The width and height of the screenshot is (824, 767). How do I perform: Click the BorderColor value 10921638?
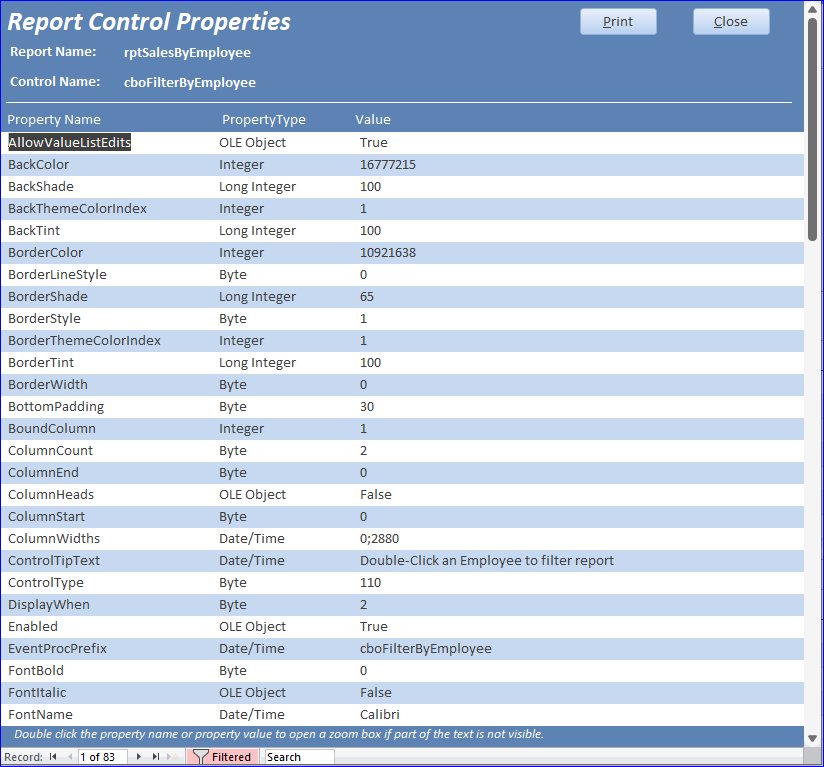point(388,253)
